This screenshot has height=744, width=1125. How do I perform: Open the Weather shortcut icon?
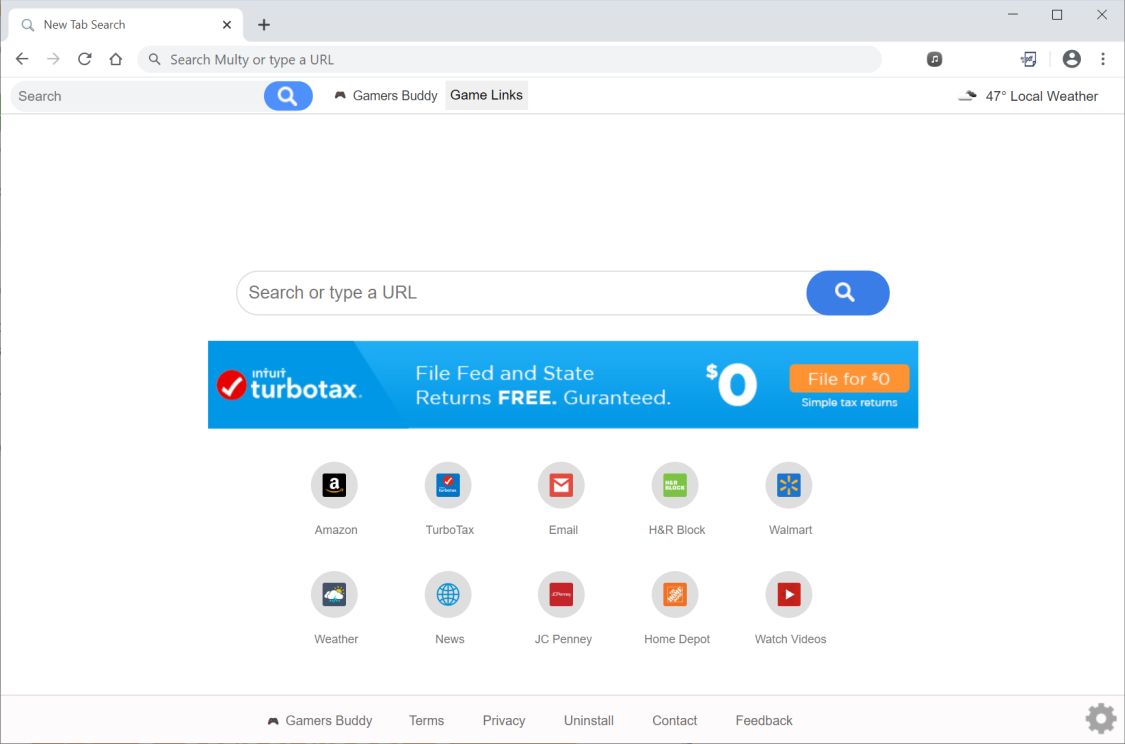click(x=335, y=594)
